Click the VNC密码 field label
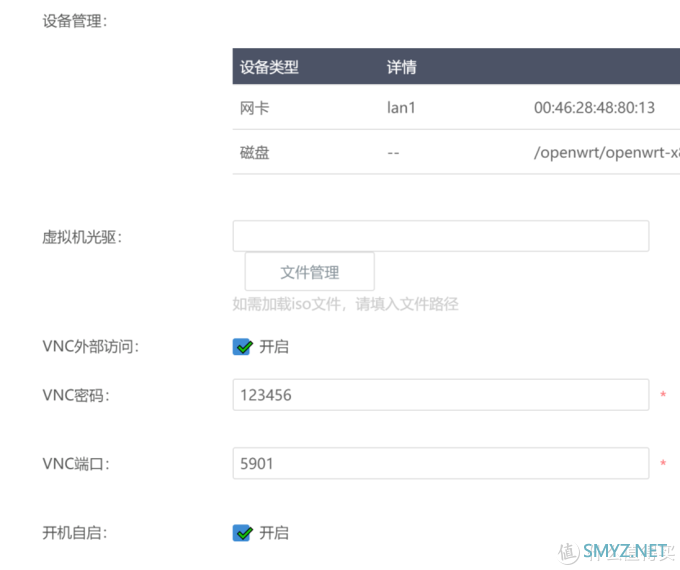The width and height of the screenshot is (680, 570). tap(75, 395)
